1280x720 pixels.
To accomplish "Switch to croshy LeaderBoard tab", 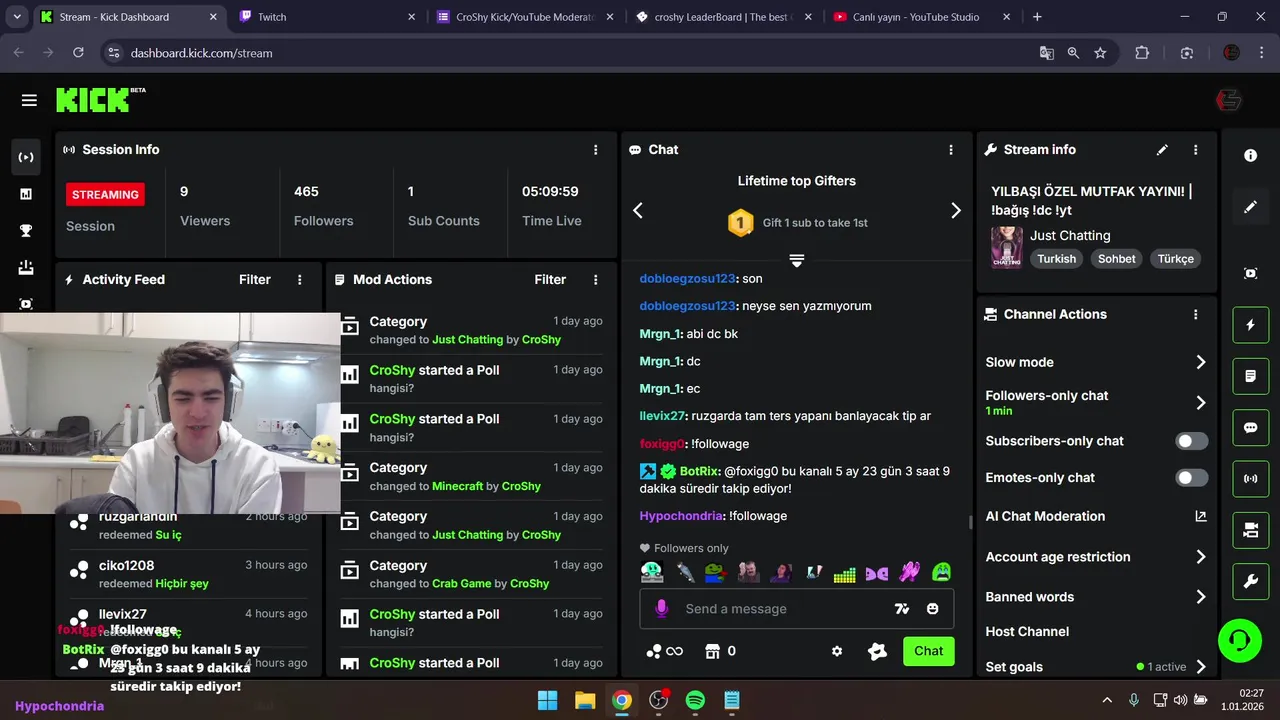I will [x=724, y=17].
